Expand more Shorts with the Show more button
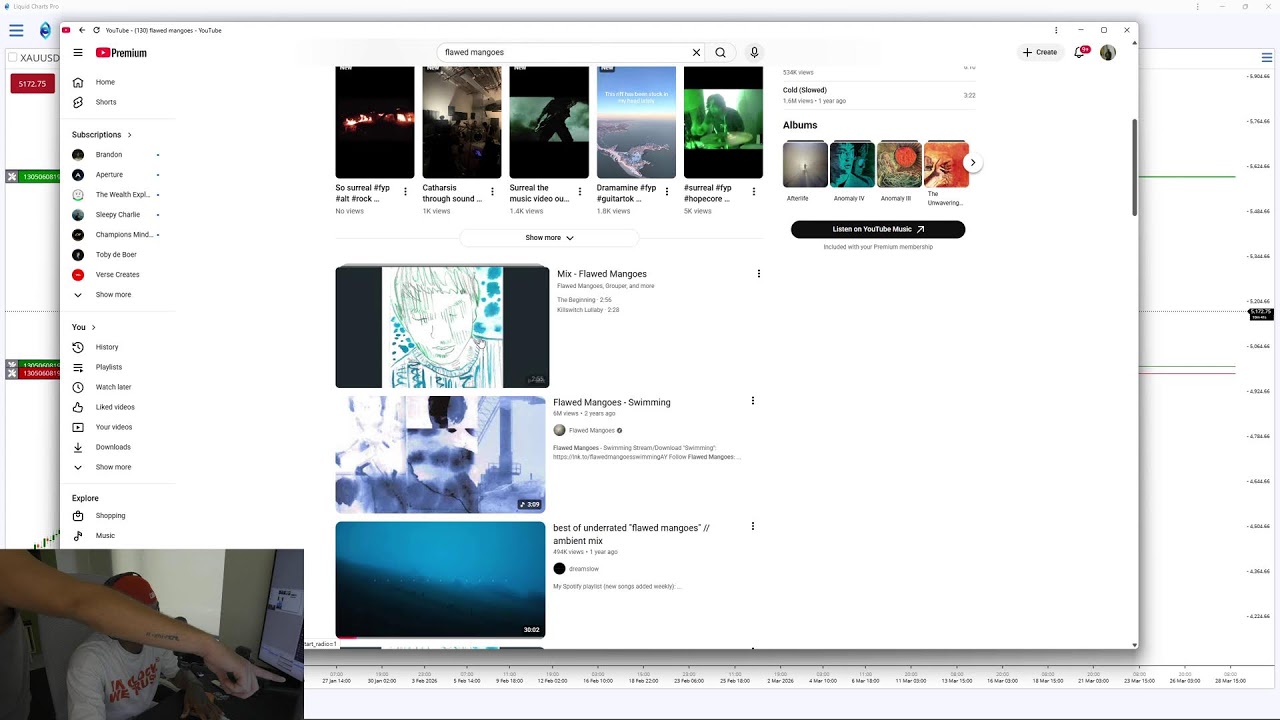Viewport: 1280px width, 720px height. pos(549,238)
